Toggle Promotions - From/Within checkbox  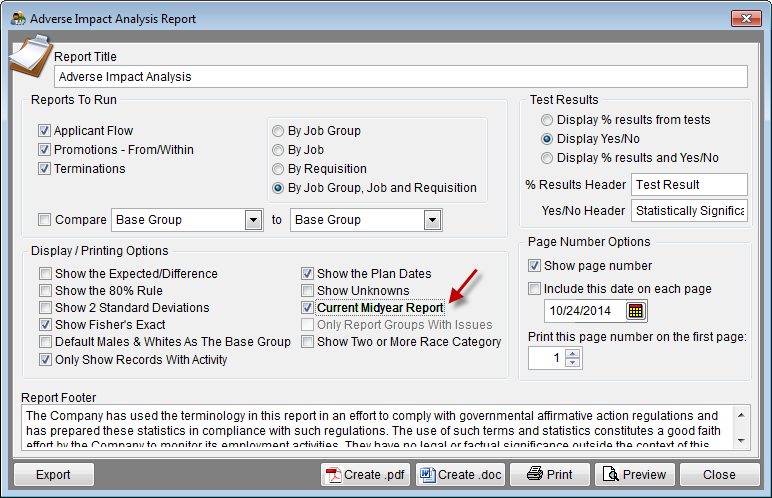coord(44,149)
